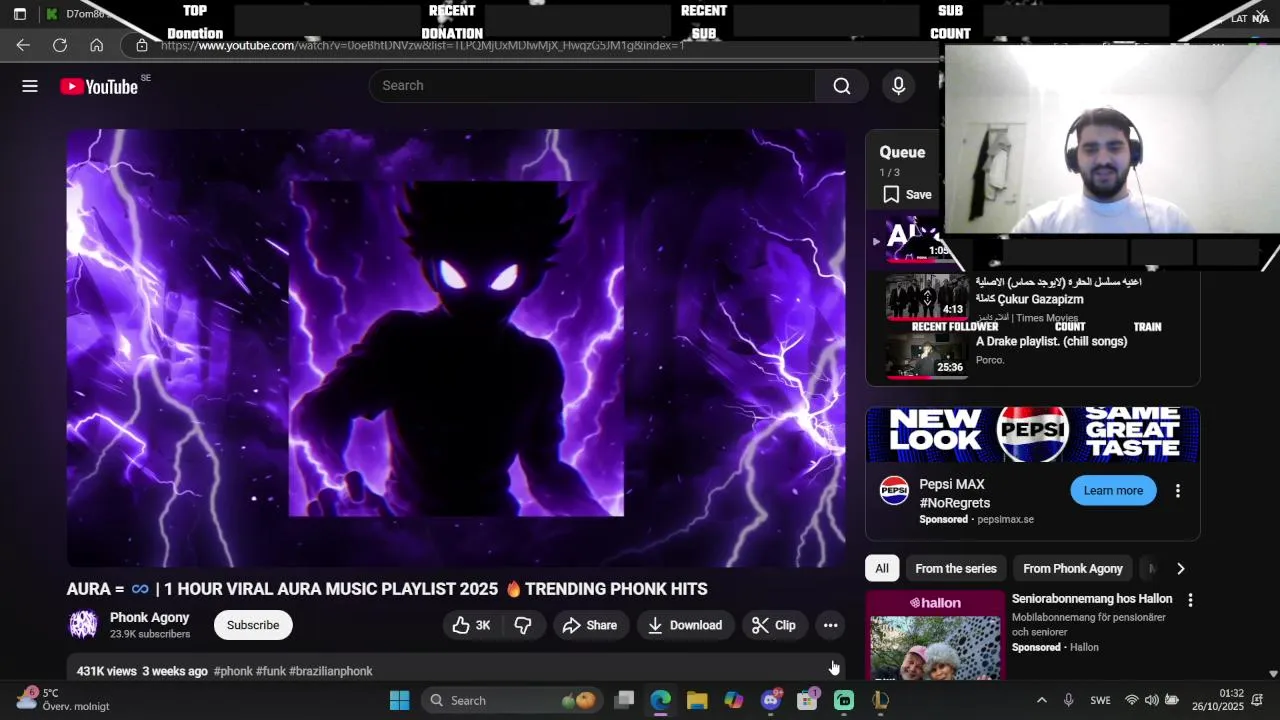Open File Explorer from the taskbar
1280x720 pixels.
click(x=697, y=700)
